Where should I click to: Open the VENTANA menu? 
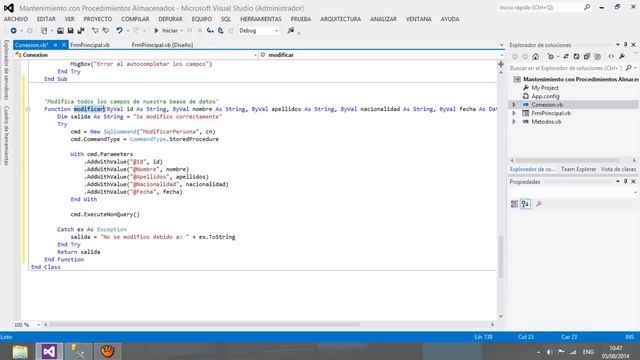click(418, 19)
